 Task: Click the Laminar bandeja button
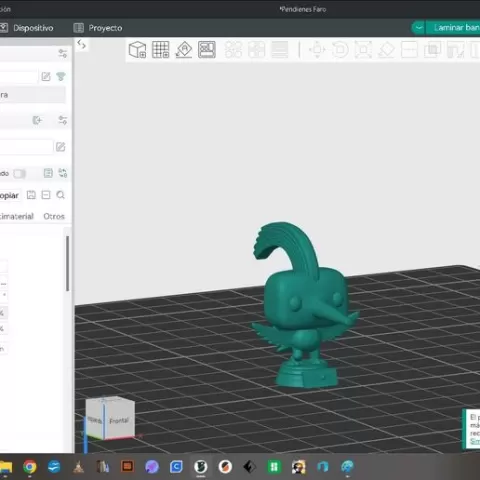click(453, 28)
